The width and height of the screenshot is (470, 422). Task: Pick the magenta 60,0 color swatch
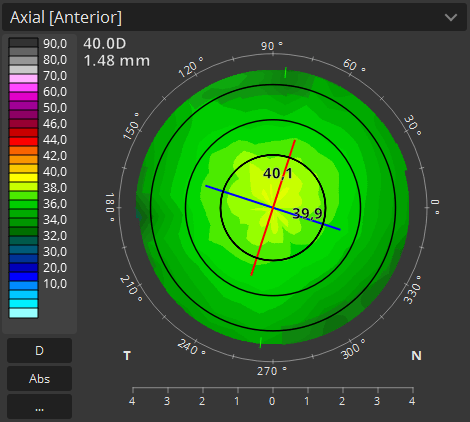click(x=23, y=88)
